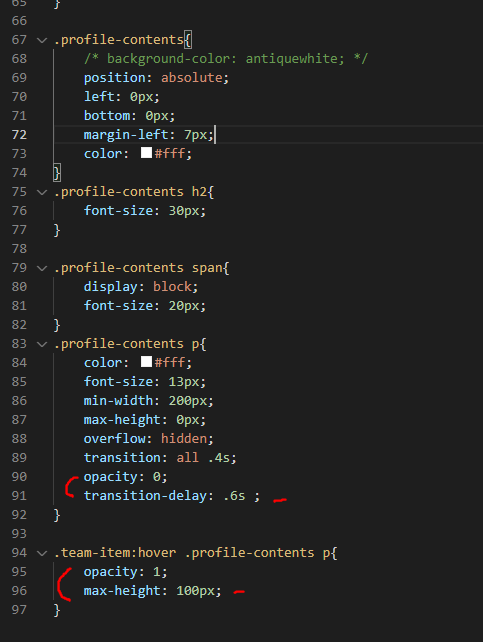
Task: Click line number 91 in the gutter
Action: [x=19, y=496]
